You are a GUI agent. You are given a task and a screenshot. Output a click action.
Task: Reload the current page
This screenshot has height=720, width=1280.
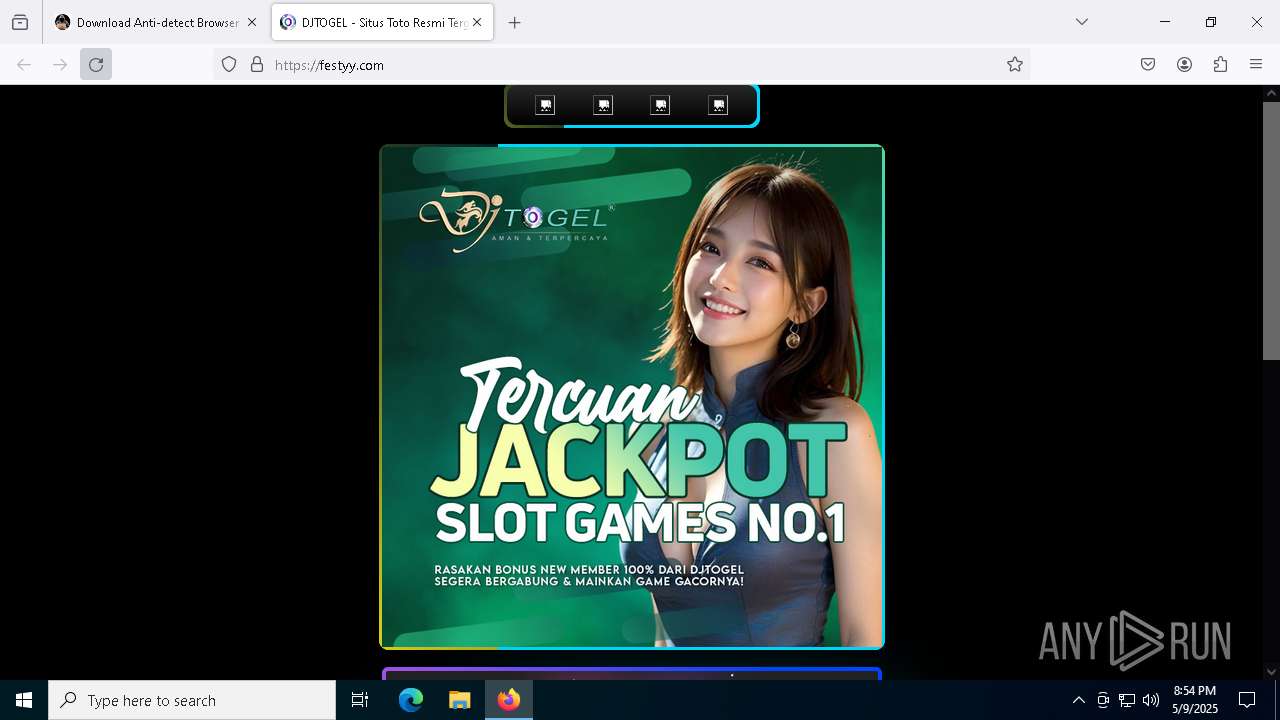tap(96, 65)
